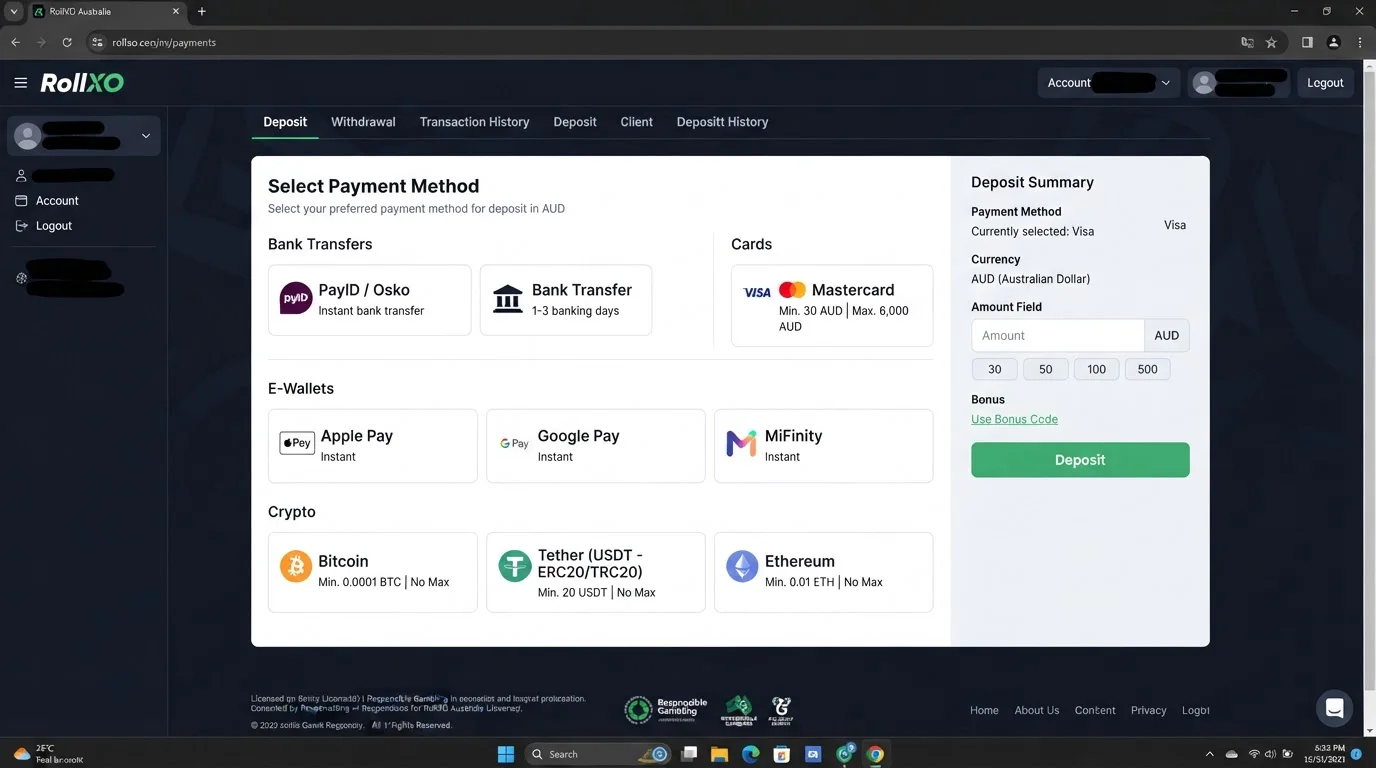This screenshot has height=768, width=1376.
Task: Click the Chrome icon in the taskbar
Action: coord(875,754)
